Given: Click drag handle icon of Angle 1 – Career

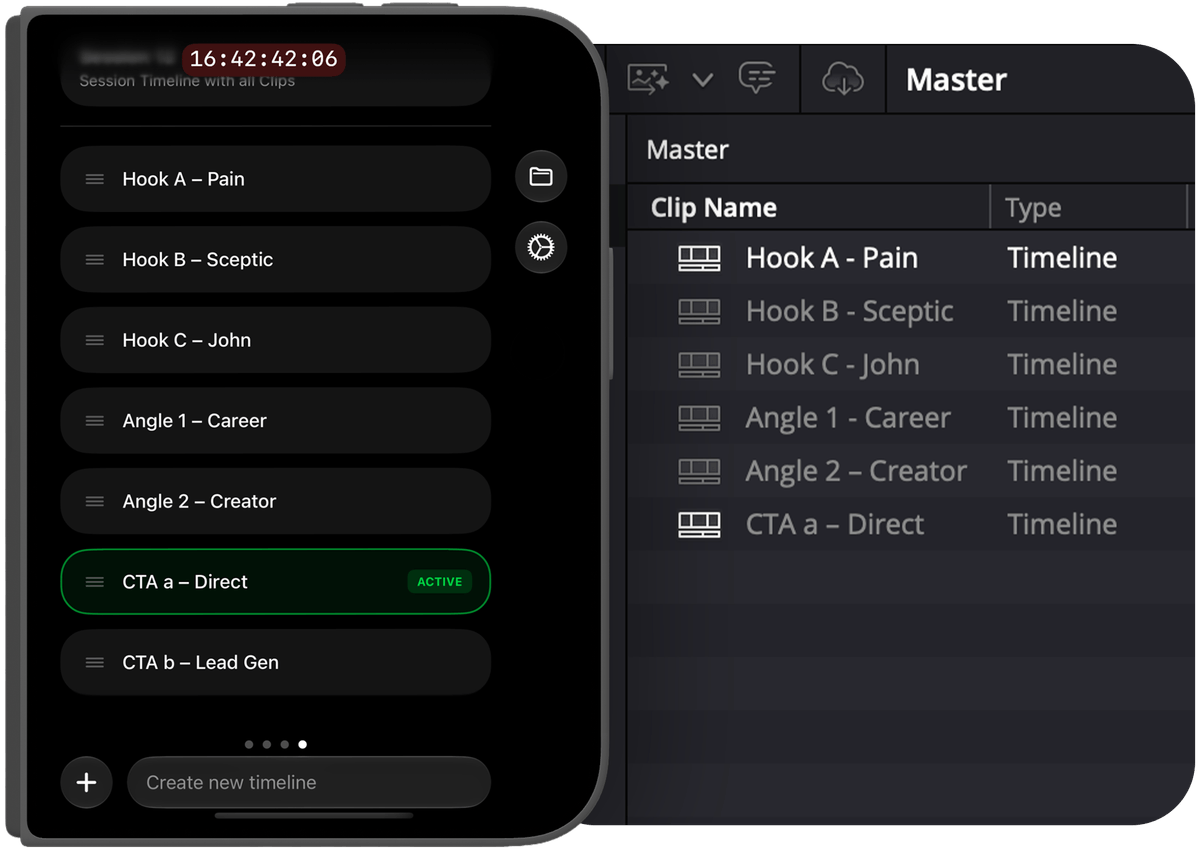Looking at the screenshot, I should coord(95,421).
